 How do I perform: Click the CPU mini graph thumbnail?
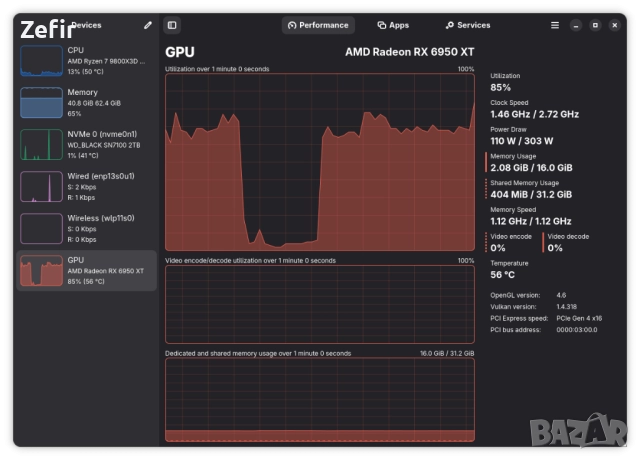(x=41, y=61)
